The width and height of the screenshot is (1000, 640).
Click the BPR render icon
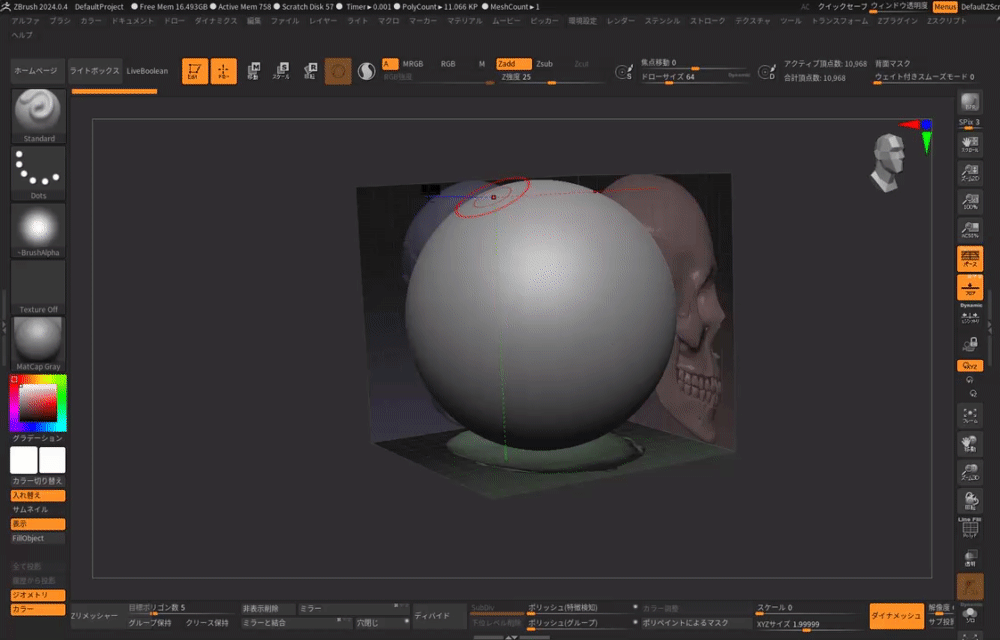[x=969, y=104]
